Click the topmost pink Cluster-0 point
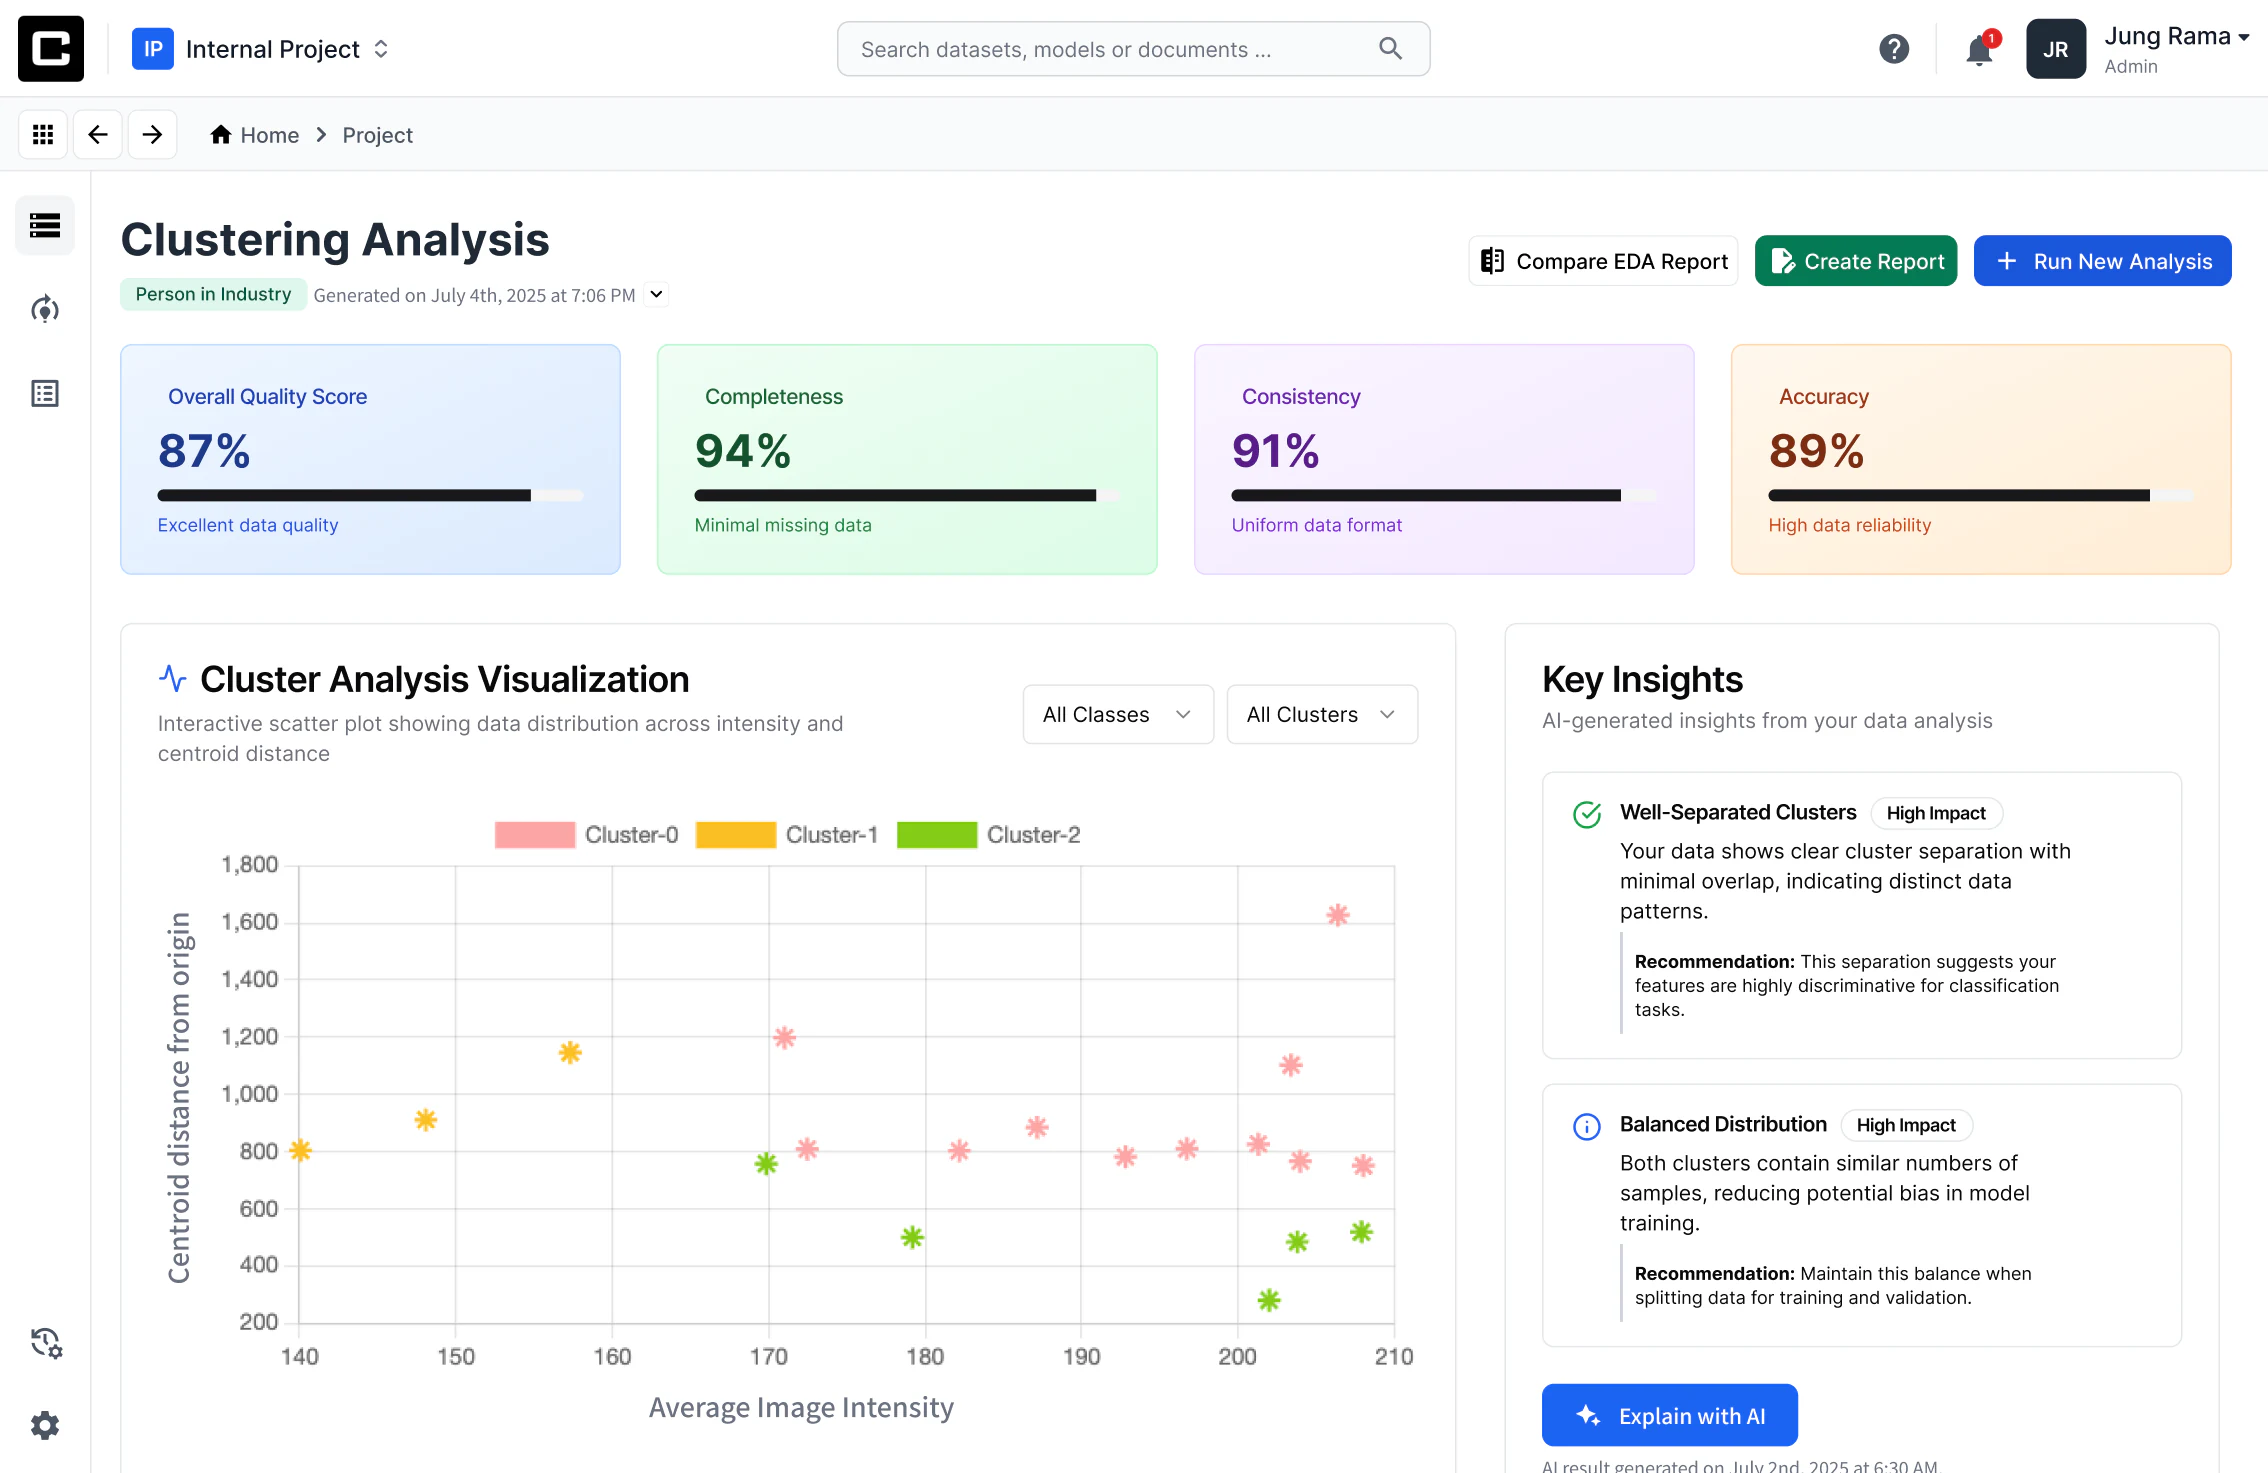The image size is (2268, 1473). [1338, 915]
